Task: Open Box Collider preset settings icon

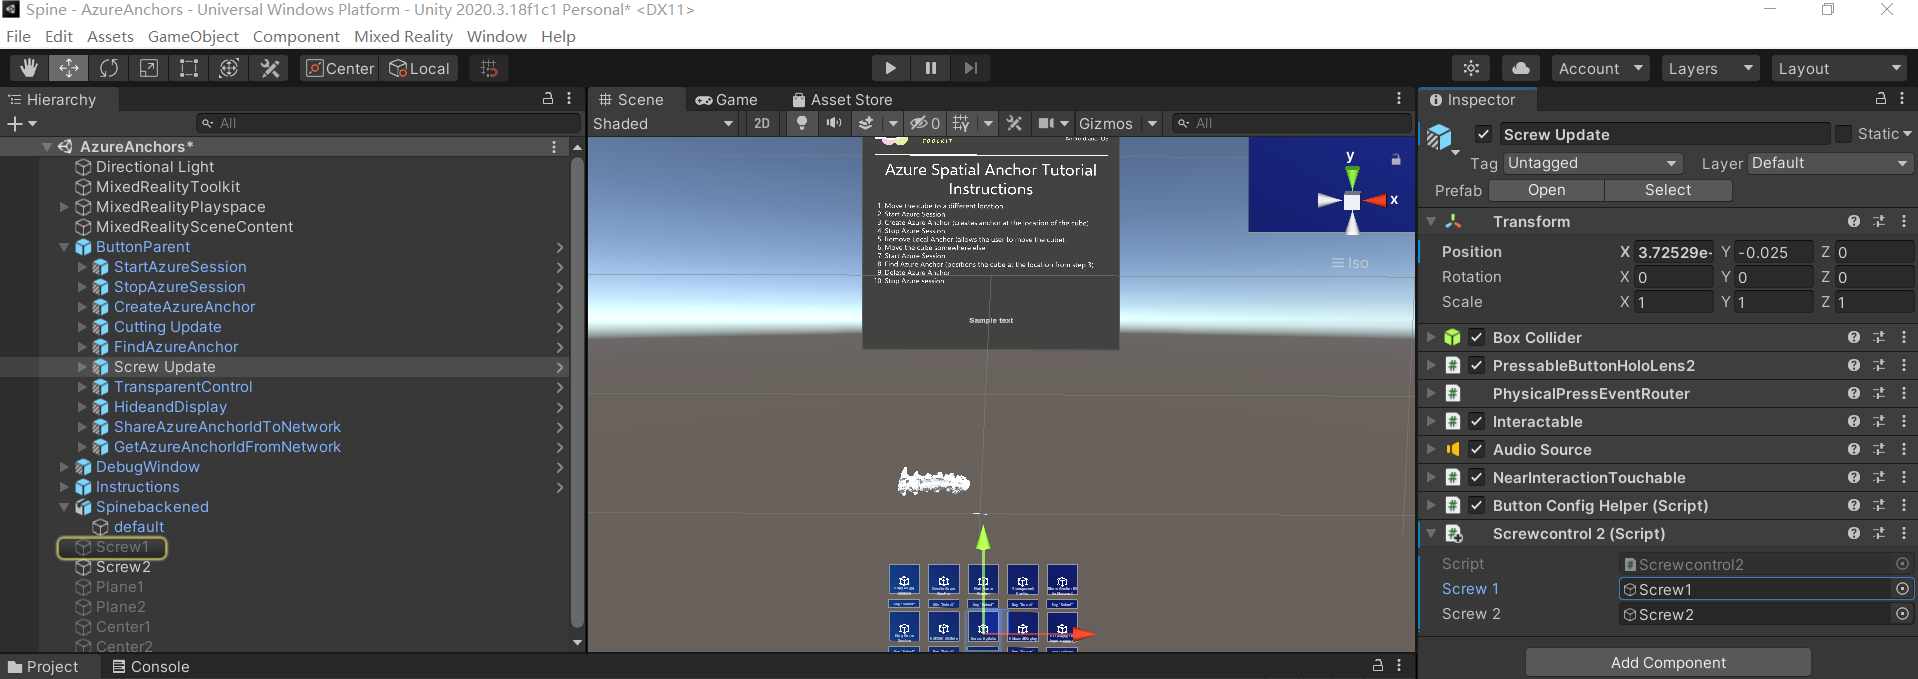Action: tap(1879, 338)
